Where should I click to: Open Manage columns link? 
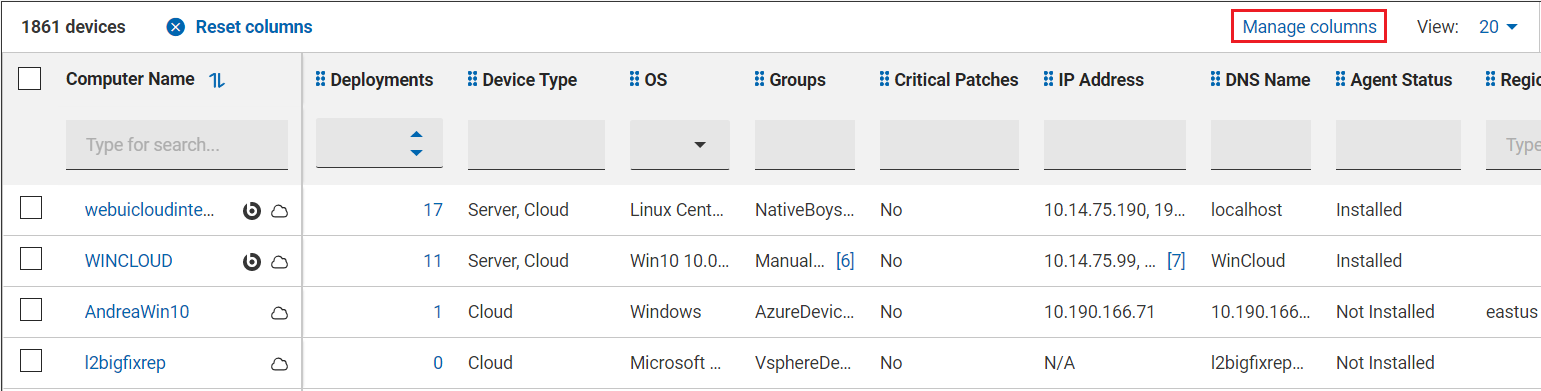[x=1309, y=27]
